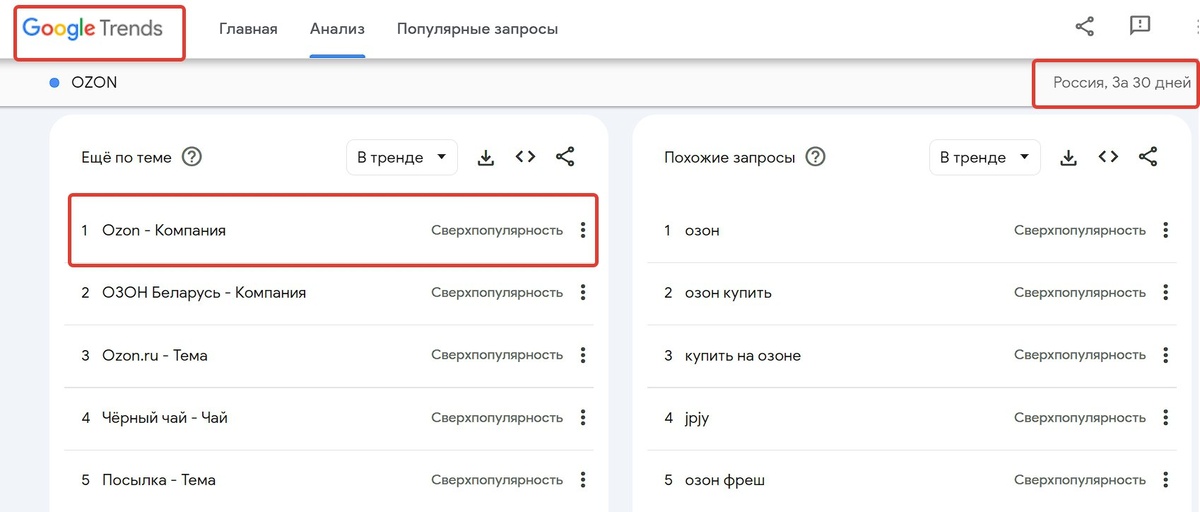Open the feedback icon in header
This screenshot has height=512, width=1200.
point(1140,27)
